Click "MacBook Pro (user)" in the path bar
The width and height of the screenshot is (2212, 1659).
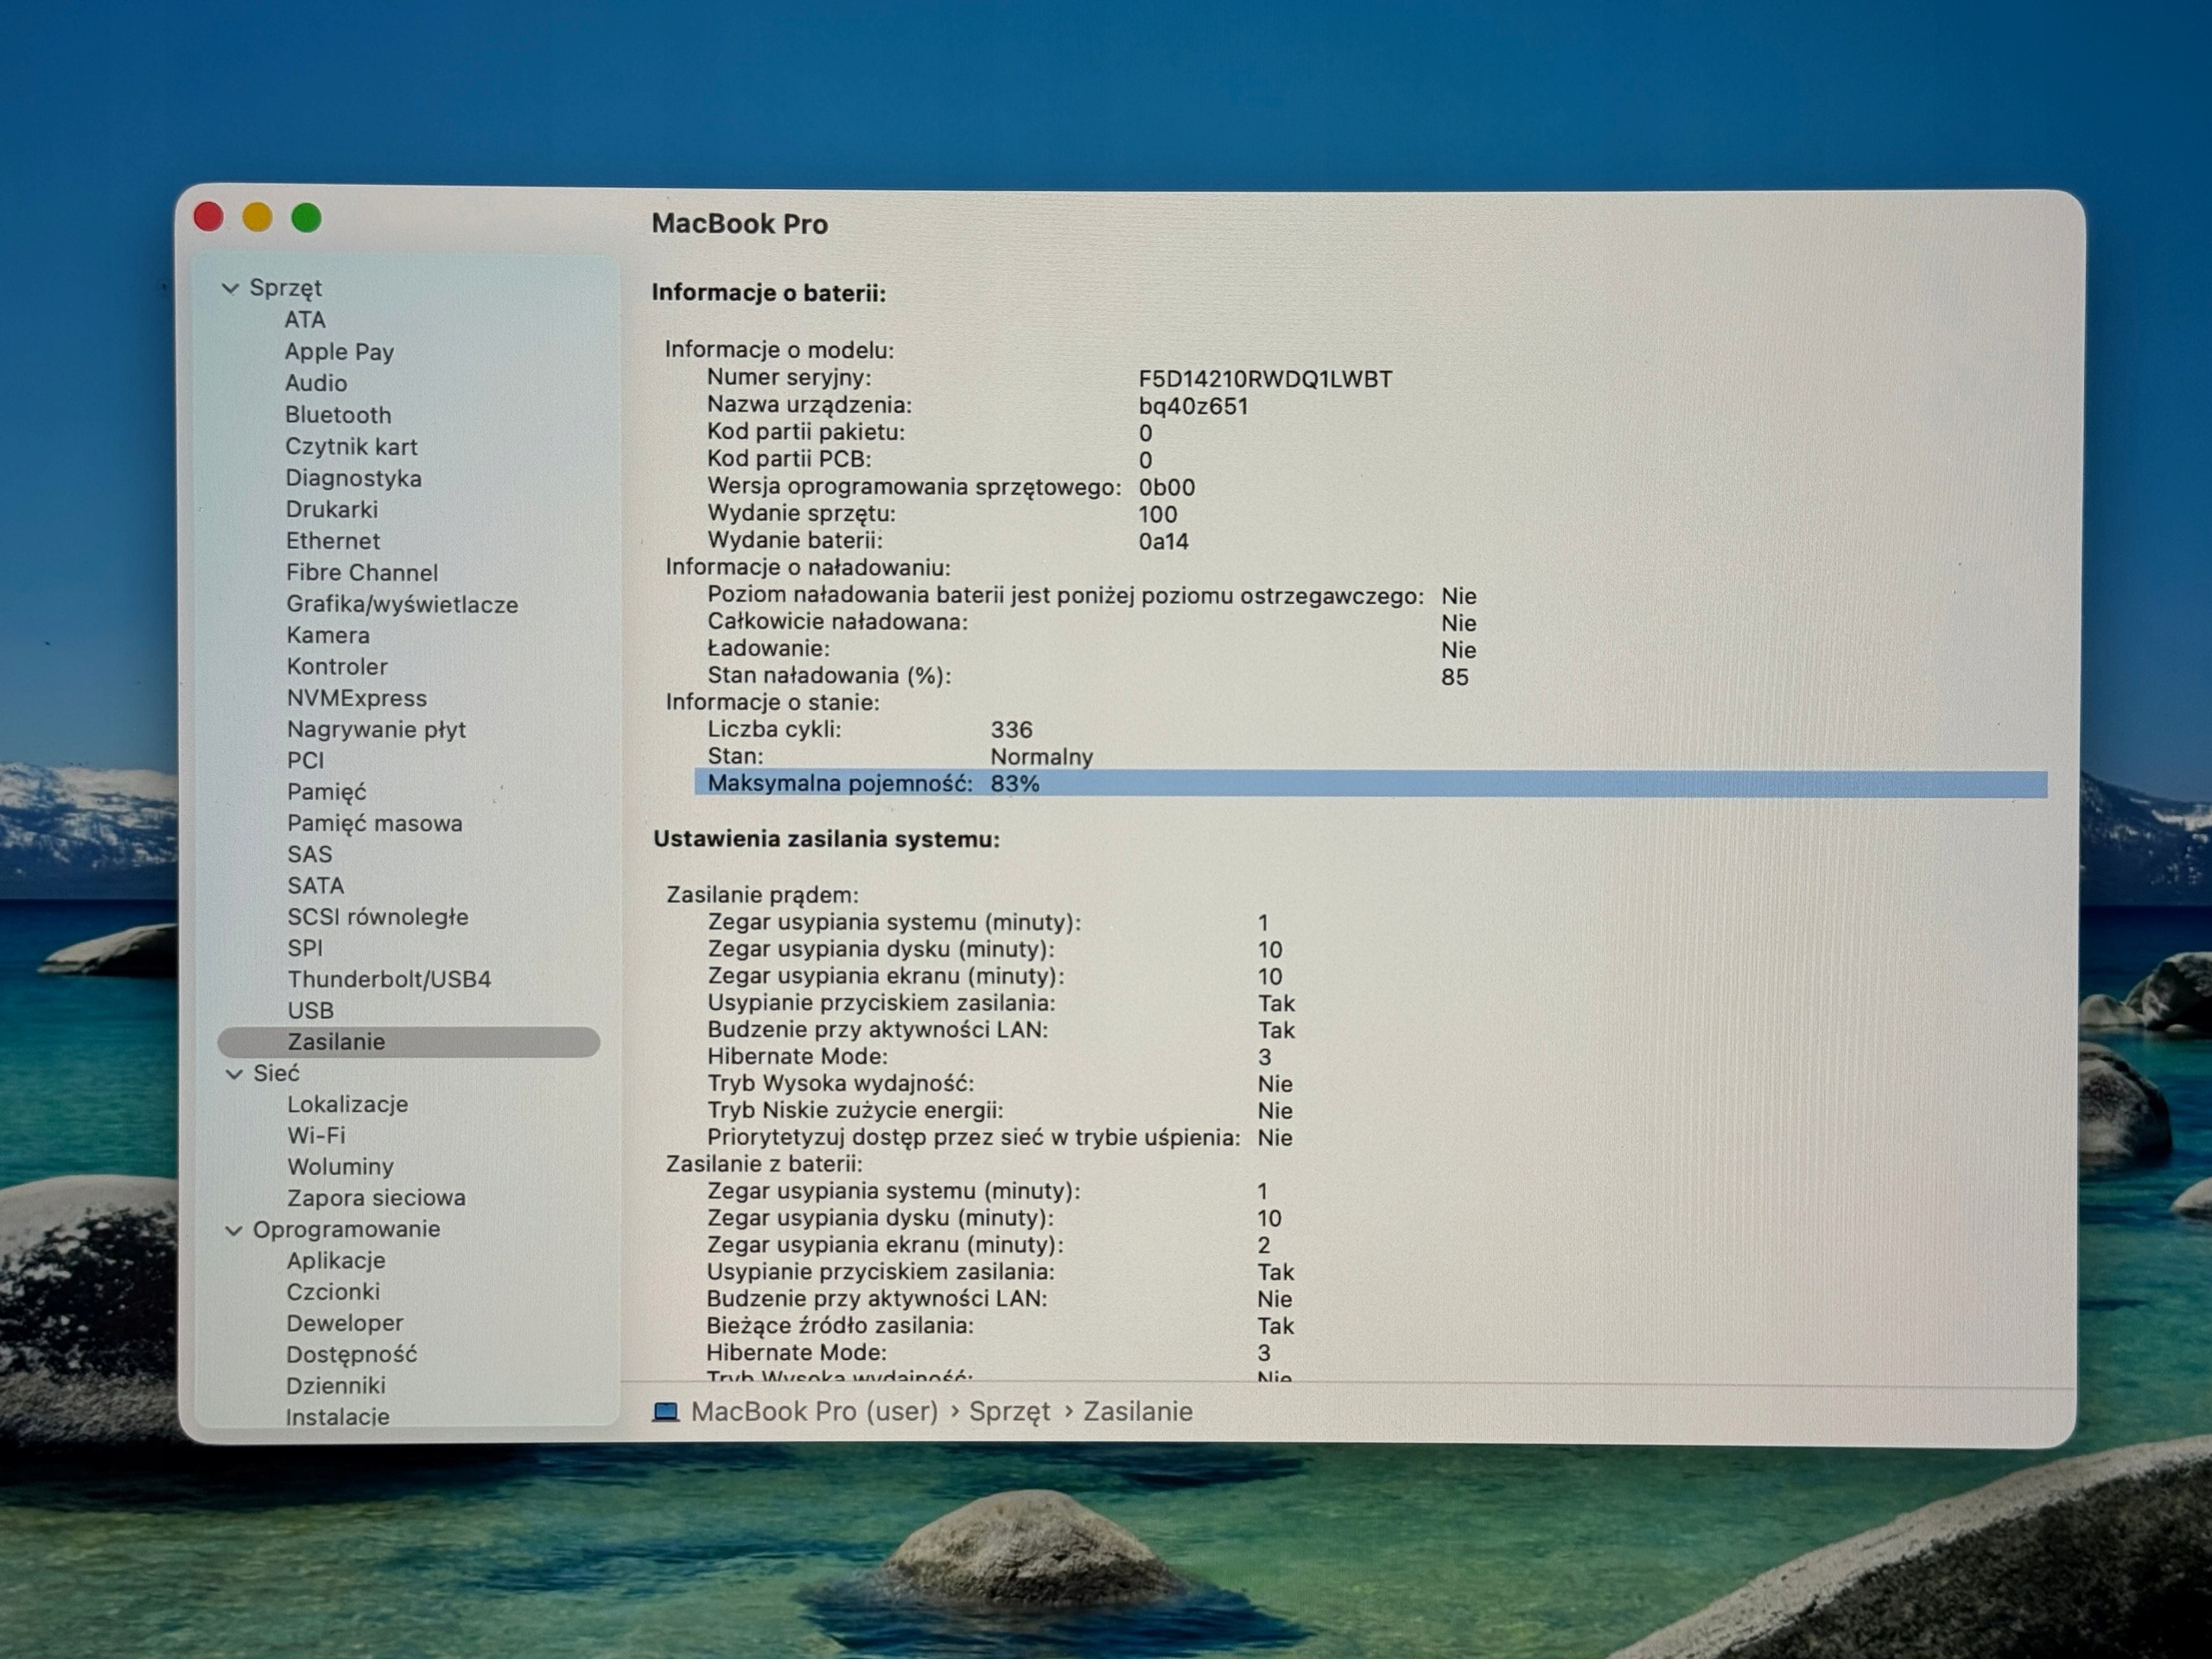point(815,1412)
